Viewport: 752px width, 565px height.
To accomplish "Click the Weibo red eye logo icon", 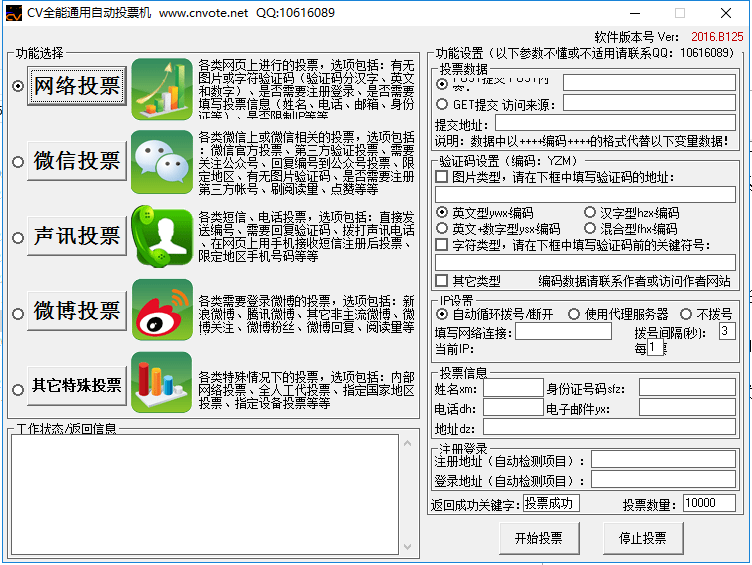I will pos(162,310).
